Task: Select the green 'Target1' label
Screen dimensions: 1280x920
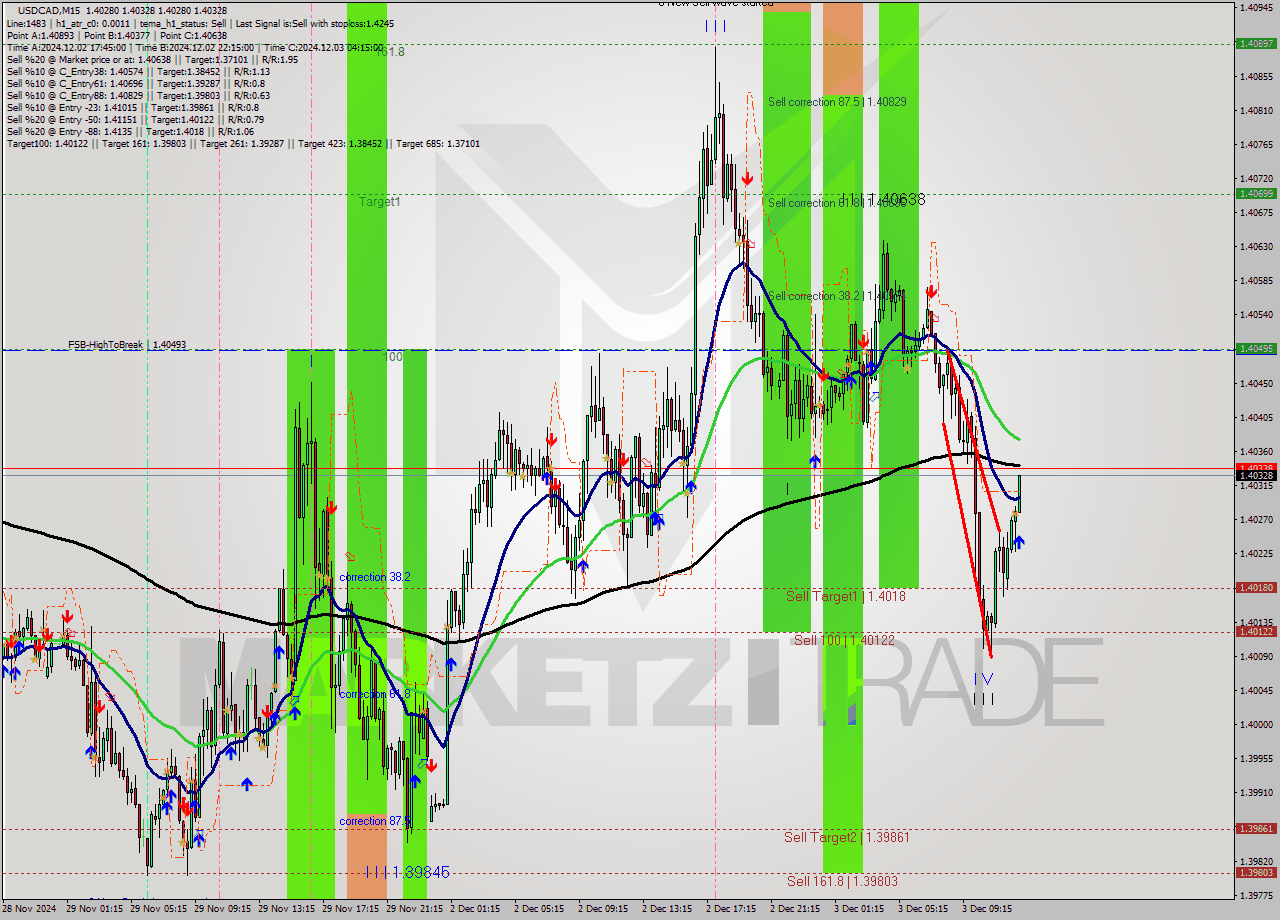Action: tap(380, 202)
